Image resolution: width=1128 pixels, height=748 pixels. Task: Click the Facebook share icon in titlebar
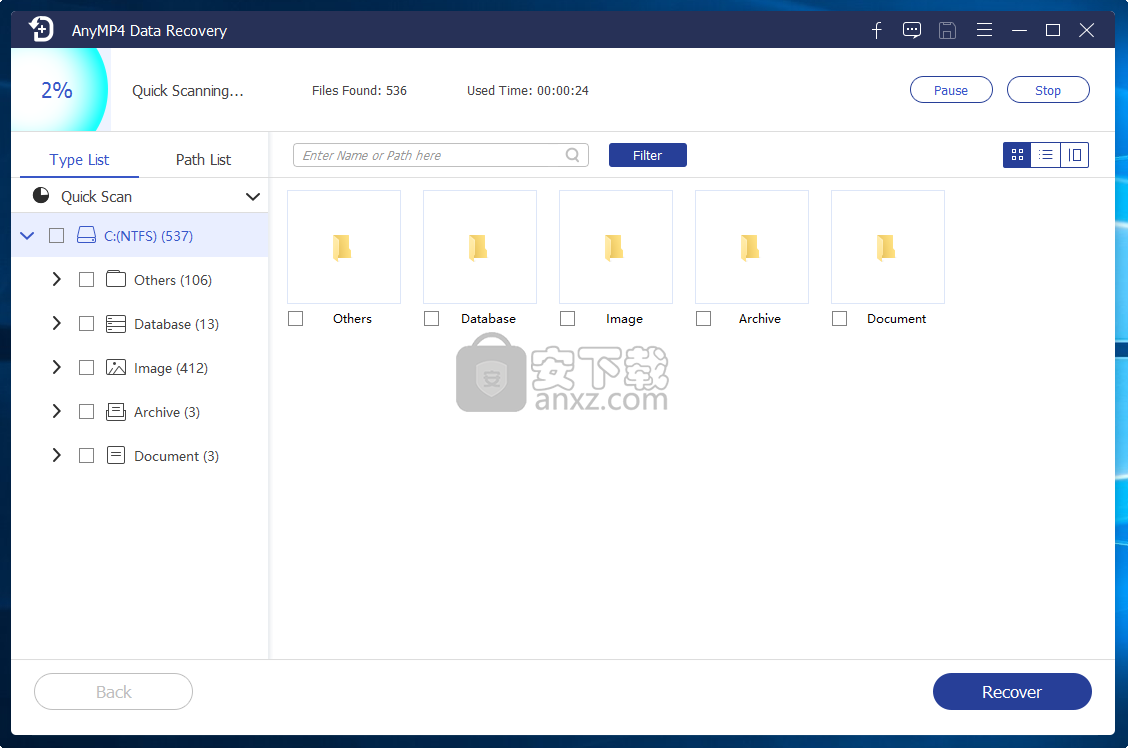pos(876,30)
